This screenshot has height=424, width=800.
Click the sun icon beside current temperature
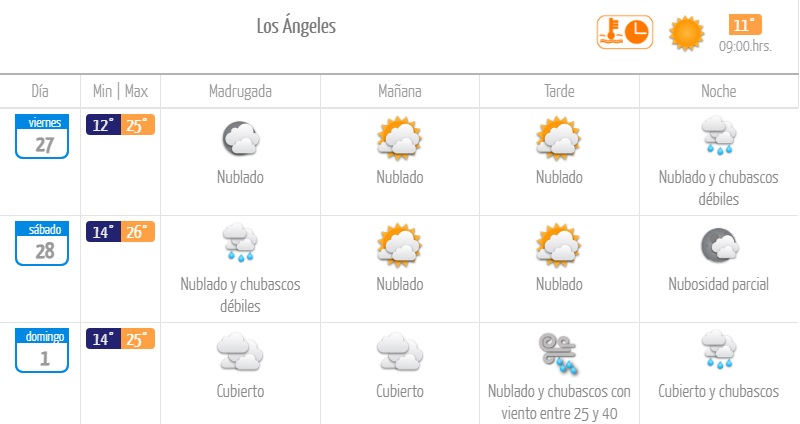pos(687,33)
